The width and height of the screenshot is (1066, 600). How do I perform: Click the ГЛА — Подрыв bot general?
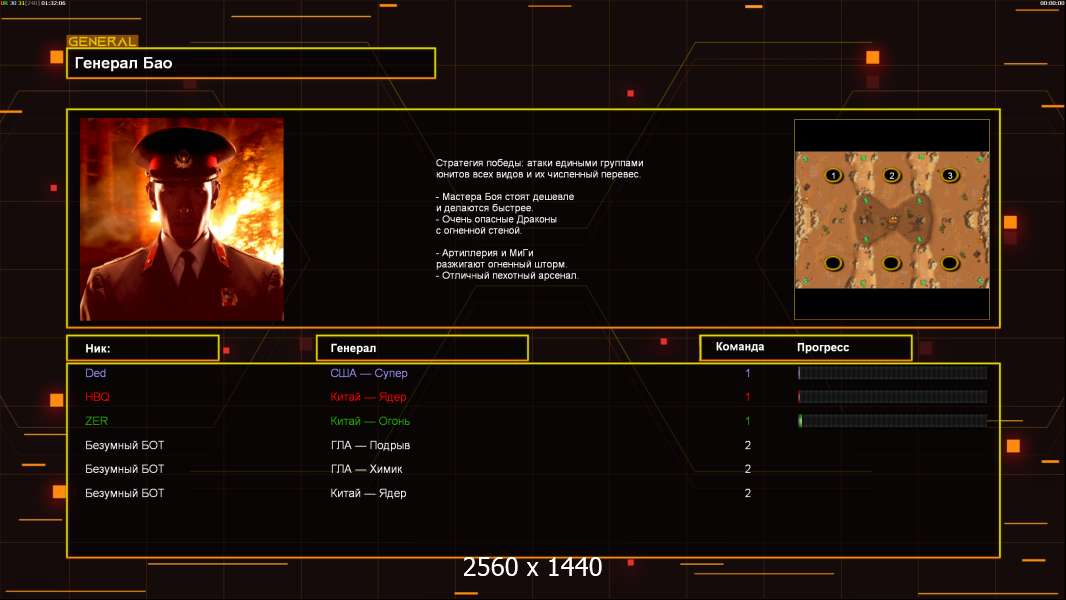point(370,445)
